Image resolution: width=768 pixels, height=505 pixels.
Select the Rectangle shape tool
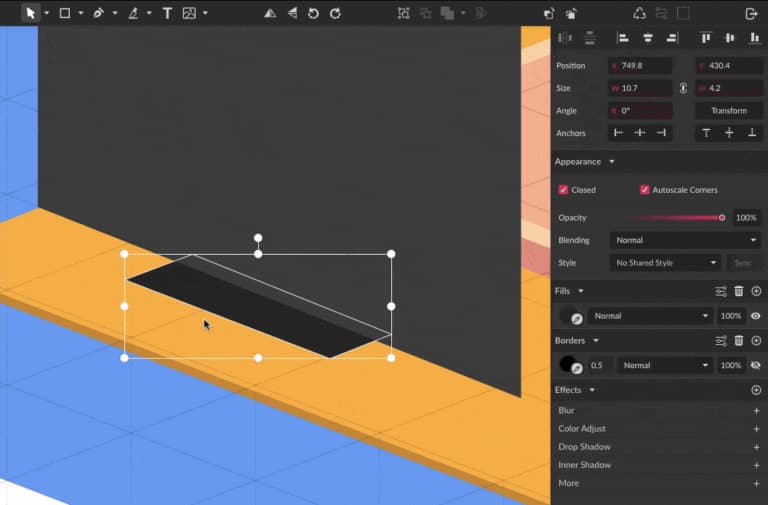65,13
